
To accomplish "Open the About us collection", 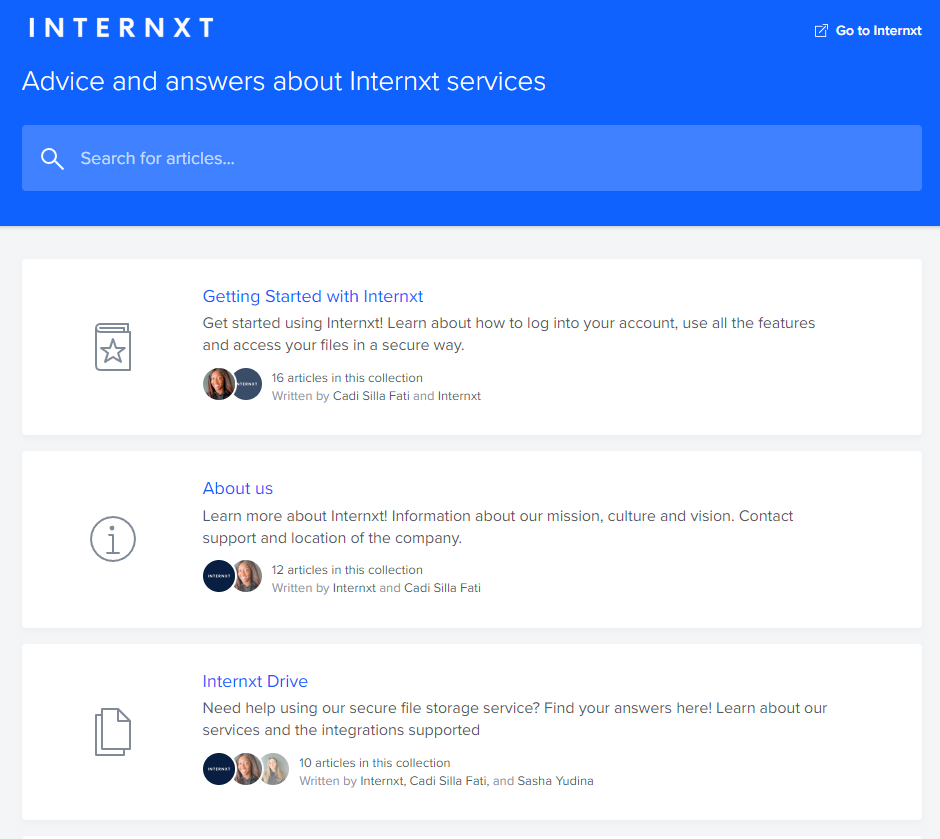I will tap(237, 488).
